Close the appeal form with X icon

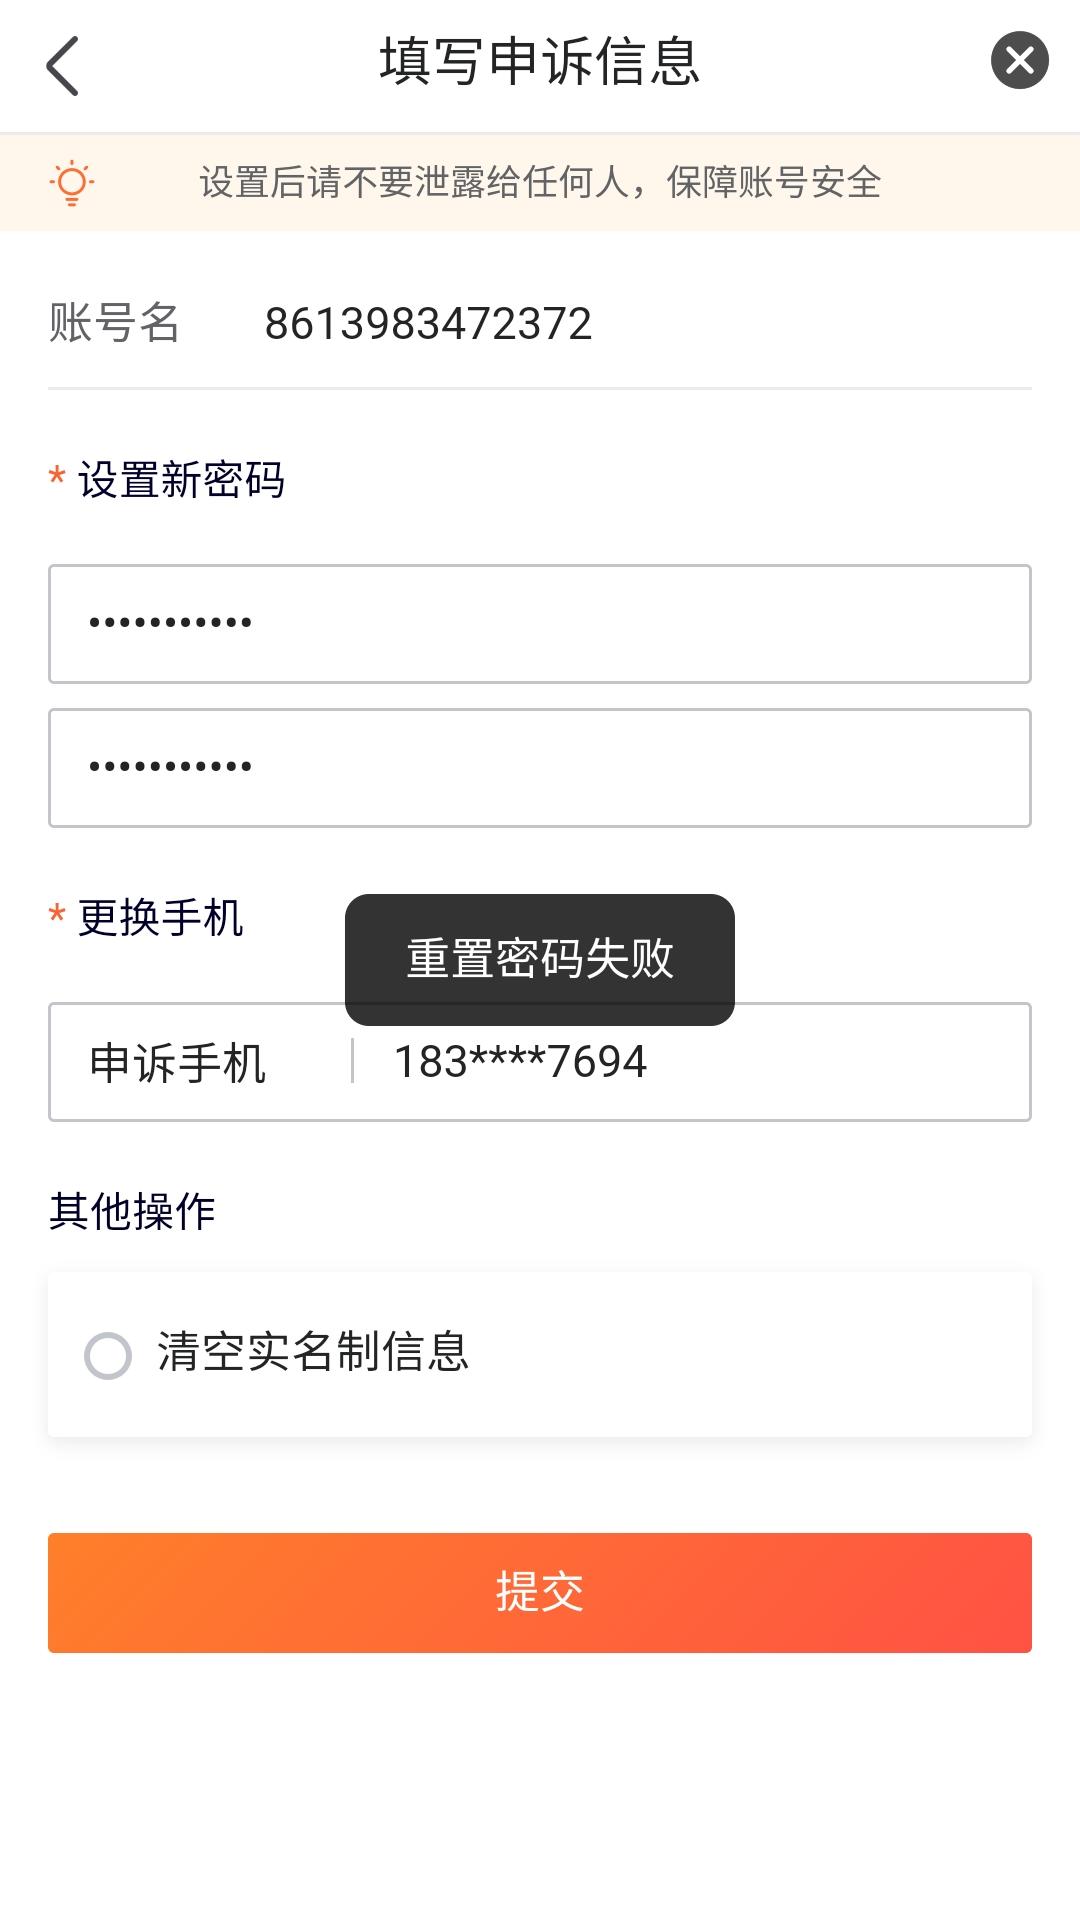[1019, 61]
